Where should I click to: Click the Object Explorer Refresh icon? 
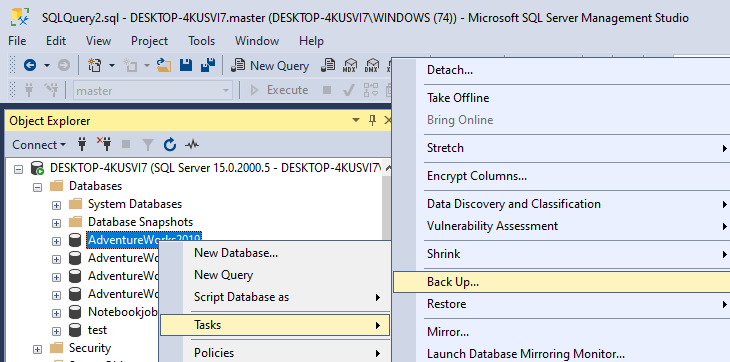(170, 145)
